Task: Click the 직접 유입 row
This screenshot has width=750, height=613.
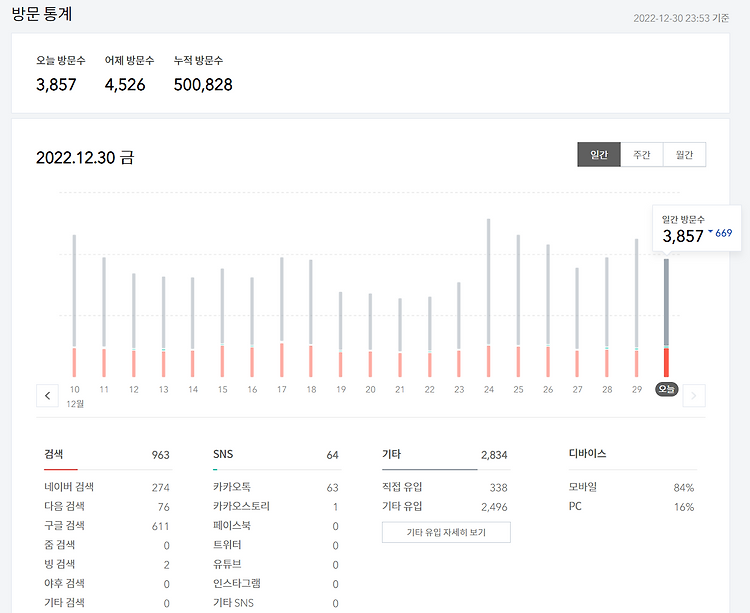Action: 445,487
